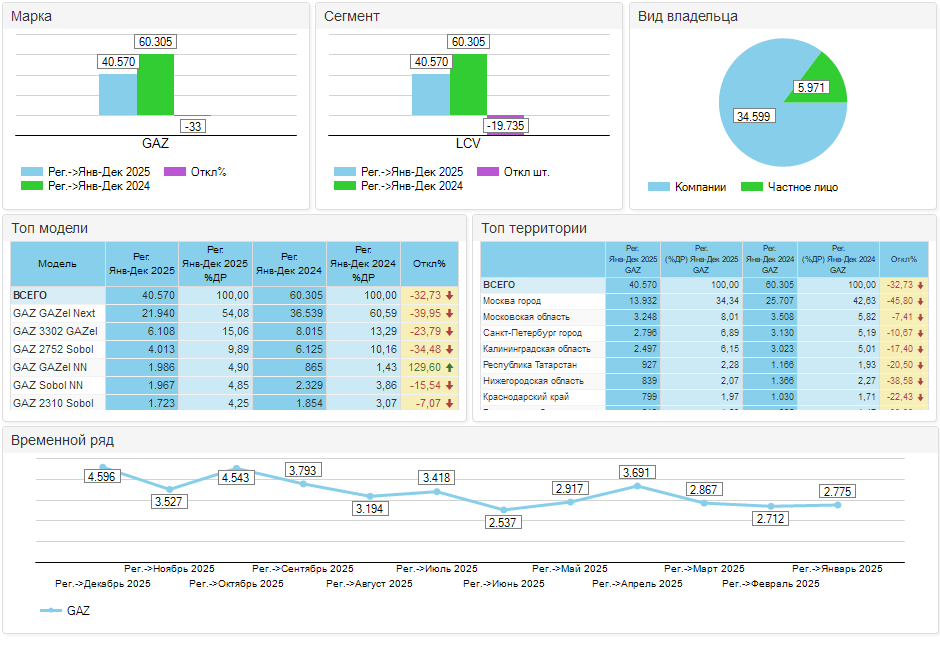This screenshot has height=664, width=940.
Task: Sort the models table by Модель column header
Action: click(x=57, y=264)
